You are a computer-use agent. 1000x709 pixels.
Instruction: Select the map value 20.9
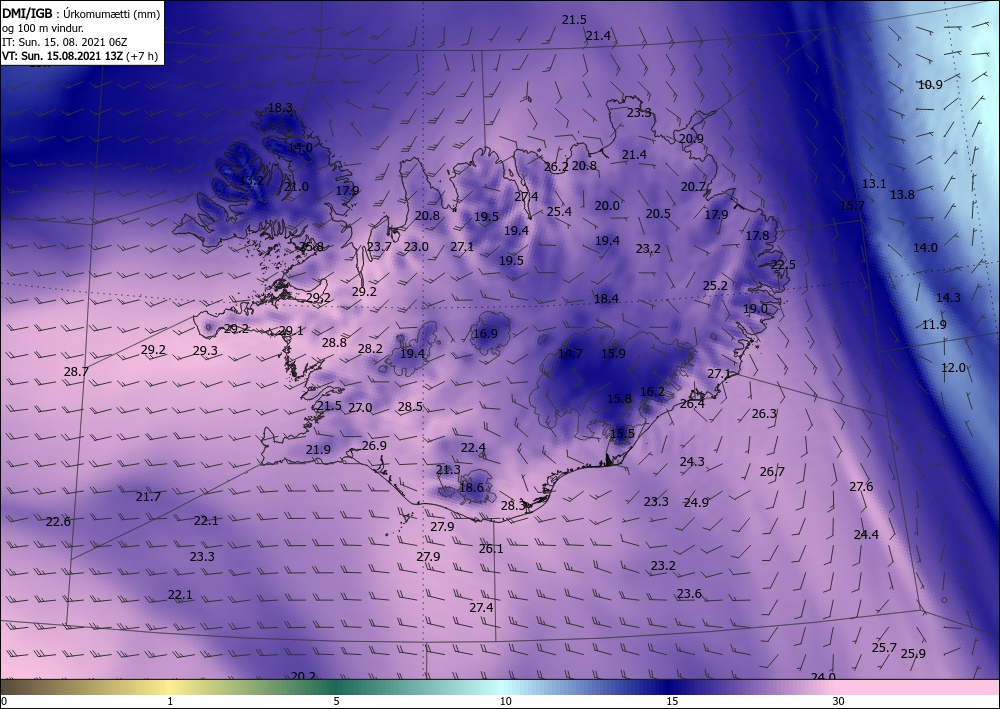point(691,138)
